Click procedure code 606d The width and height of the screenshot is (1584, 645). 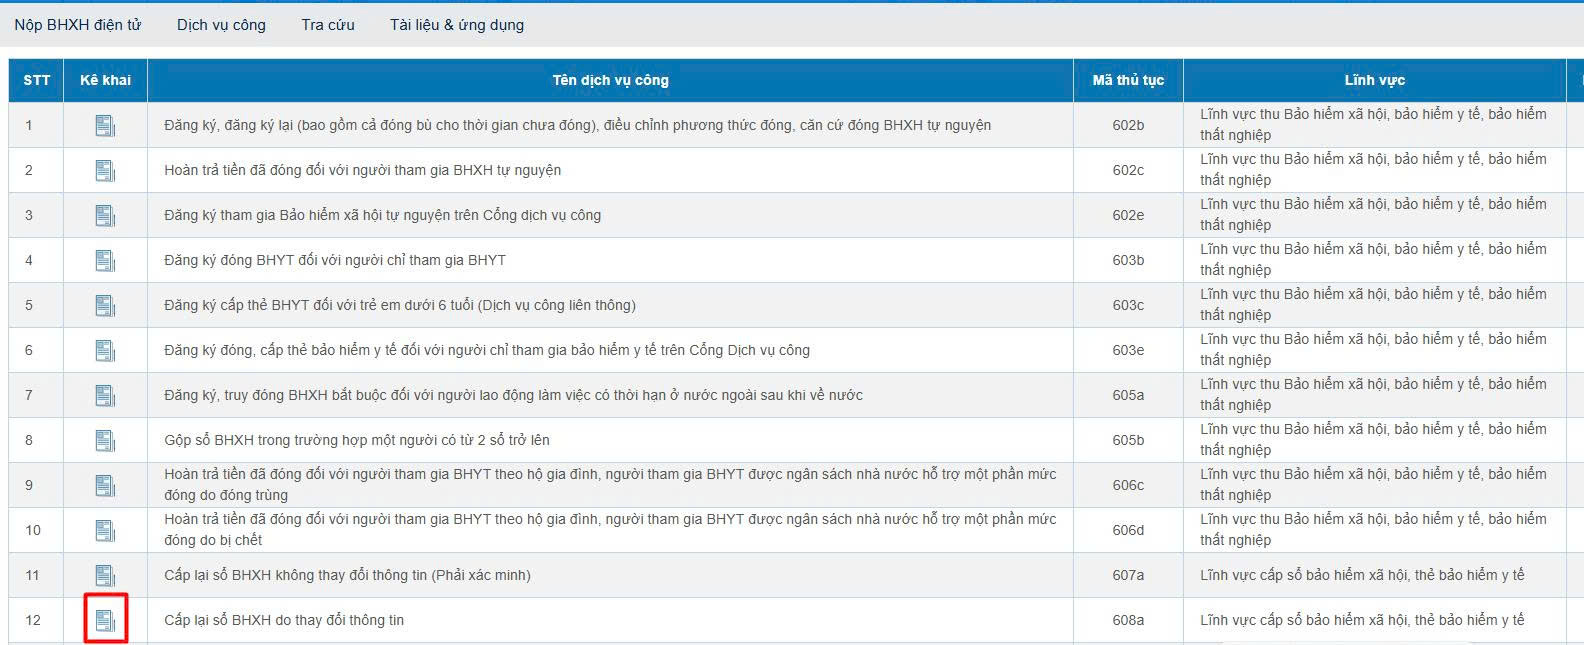tap(1128, 530)
